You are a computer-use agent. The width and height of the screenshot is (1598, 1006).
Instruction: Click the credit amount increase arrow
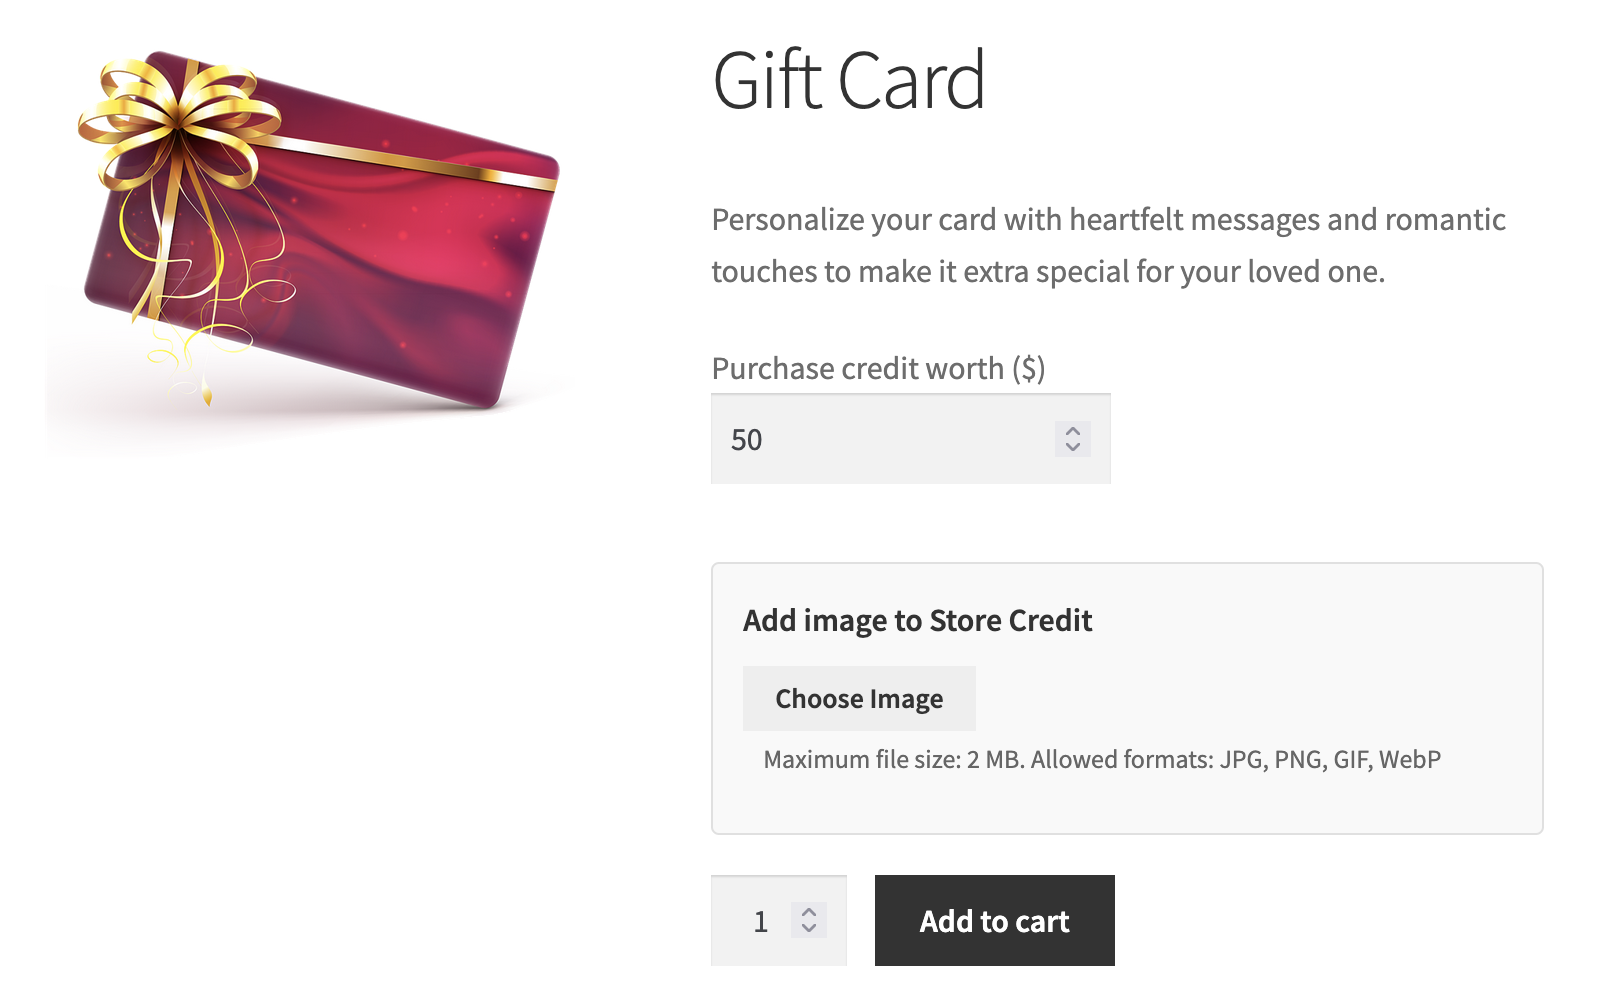[1072, 431]
